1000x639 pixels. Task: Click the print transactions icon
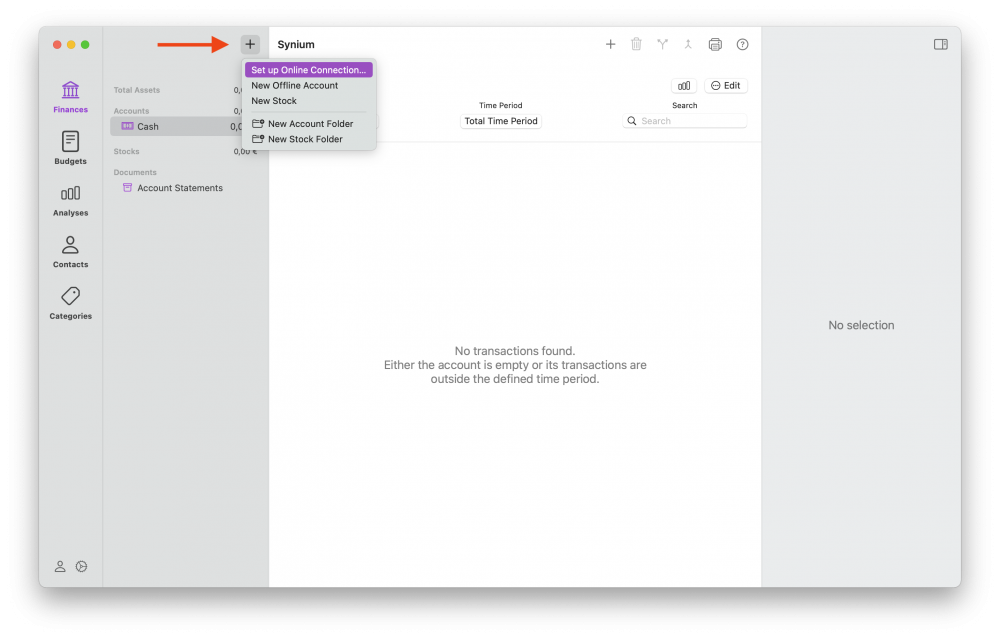pyautogui.click(x=714, y=44)
